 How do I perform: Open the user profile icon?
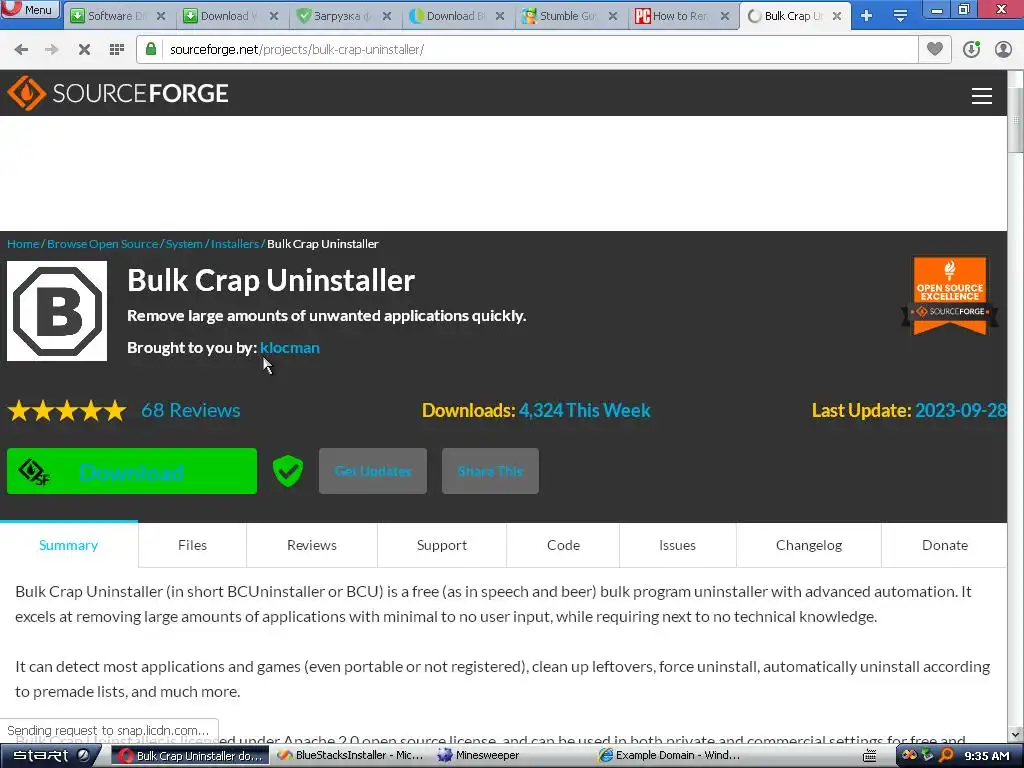tap(1003, 50)
